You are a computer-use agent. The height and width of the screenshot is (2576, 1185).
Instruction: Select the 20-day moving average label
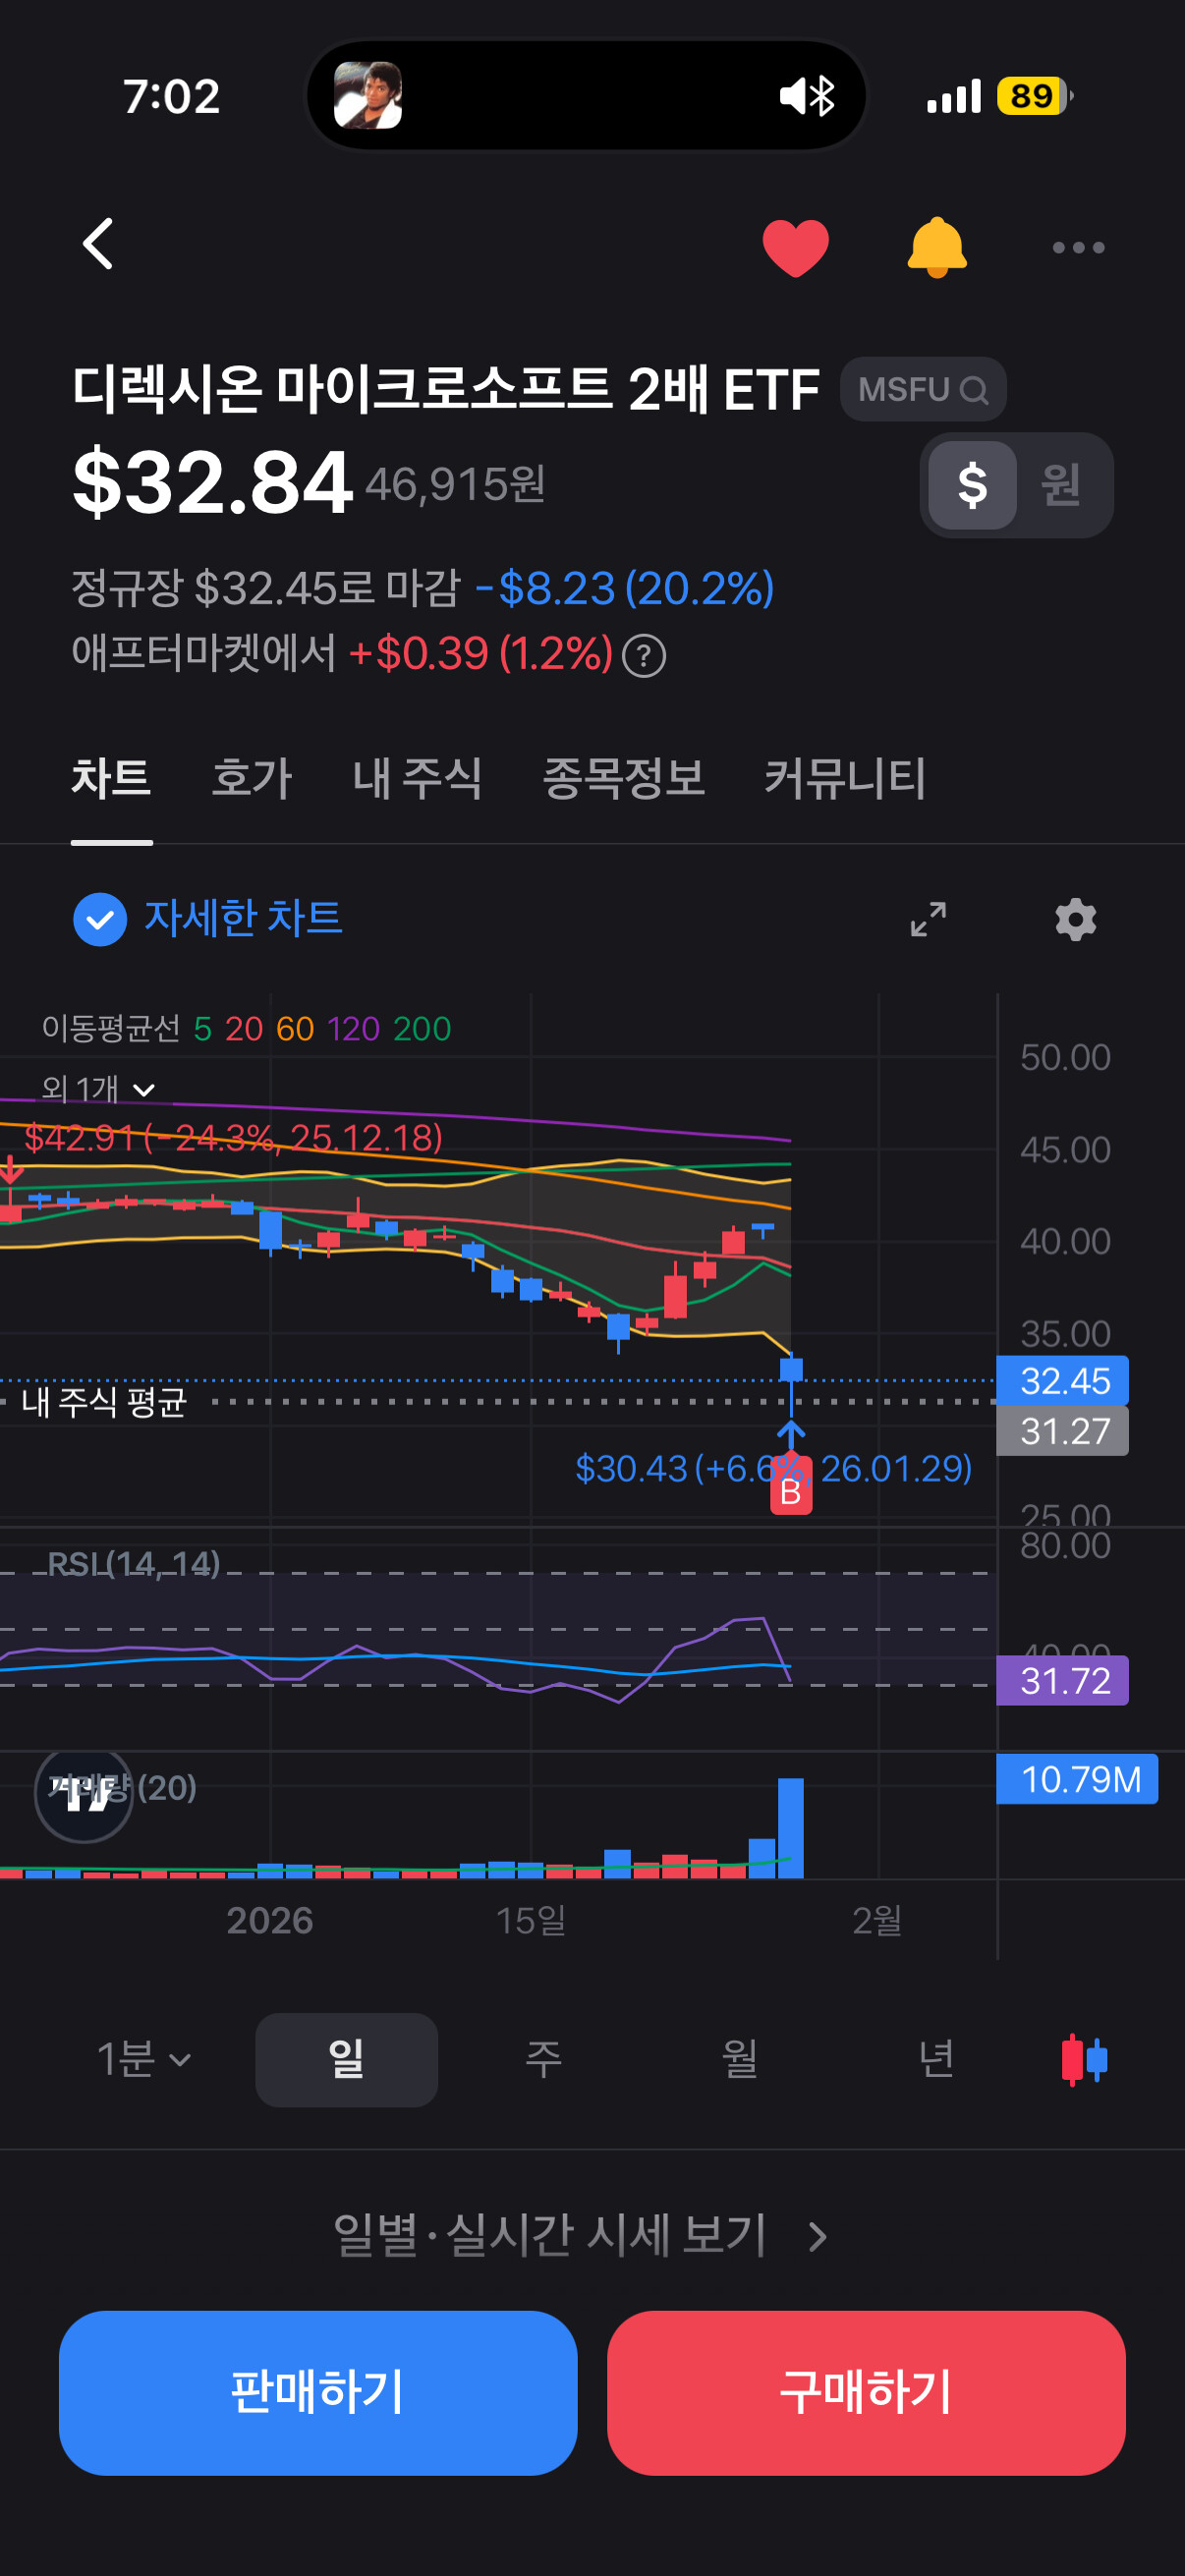[x=243, y=1029]
